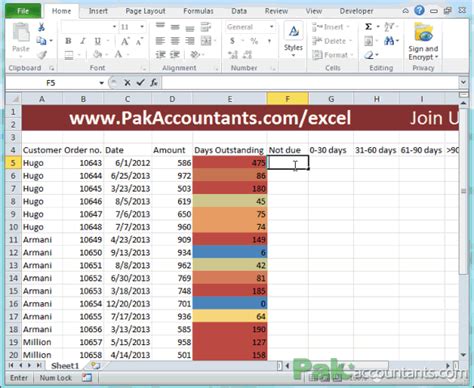Screen dimensions: 474x388
Task: Click the Copy icon
Action: (41, 41)
